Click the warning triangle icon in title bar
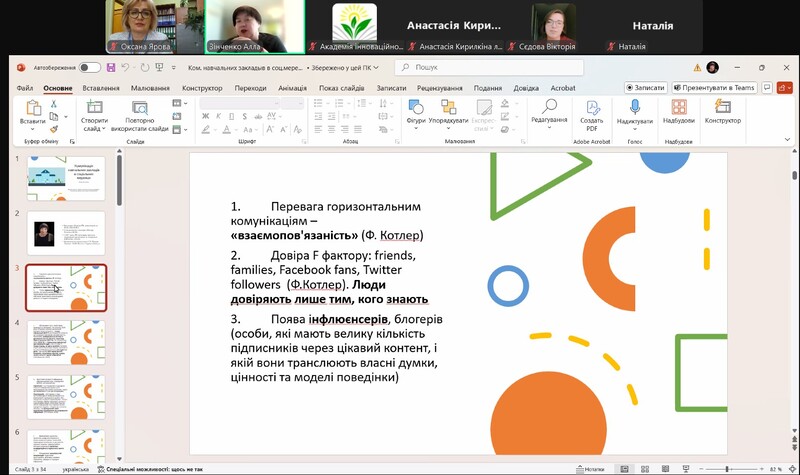Screen dimensions: 800x475 pyautogui.click(x=697, y=67)
